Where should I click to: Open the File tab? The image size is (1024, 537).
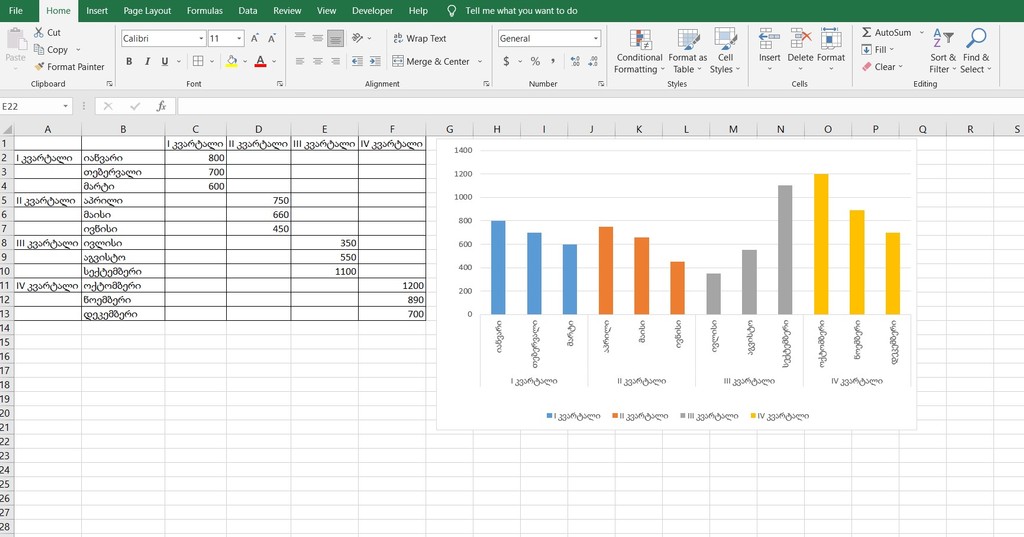point(16,10)
